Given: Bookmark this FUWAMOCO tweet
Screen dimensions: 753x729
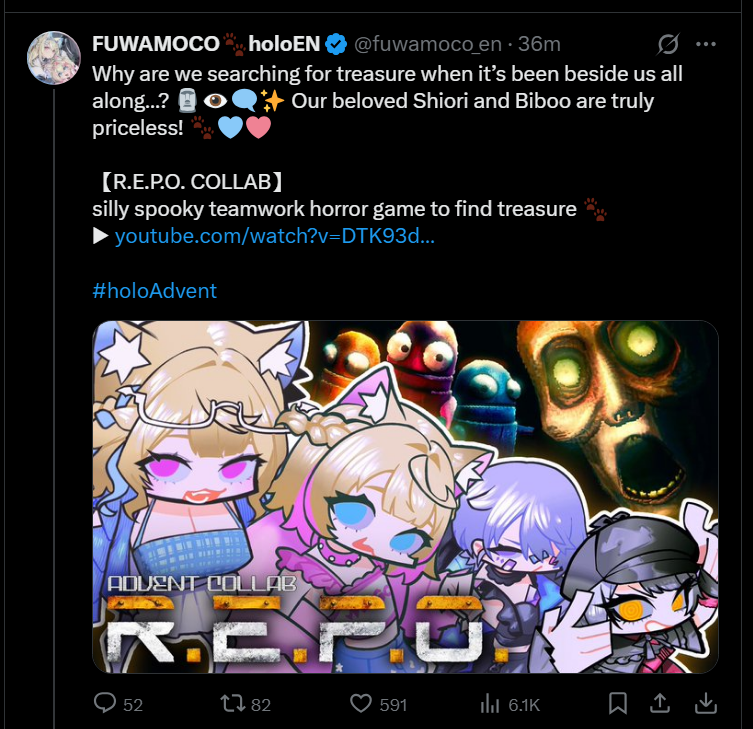Looking at the screenshot, I should click(618, 704).
